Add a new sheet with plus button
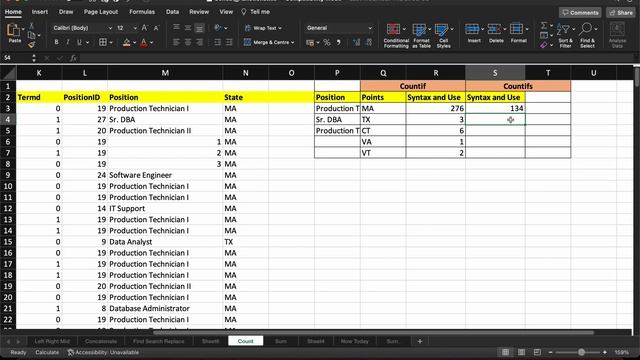640x360 pixels. point(420,341)
